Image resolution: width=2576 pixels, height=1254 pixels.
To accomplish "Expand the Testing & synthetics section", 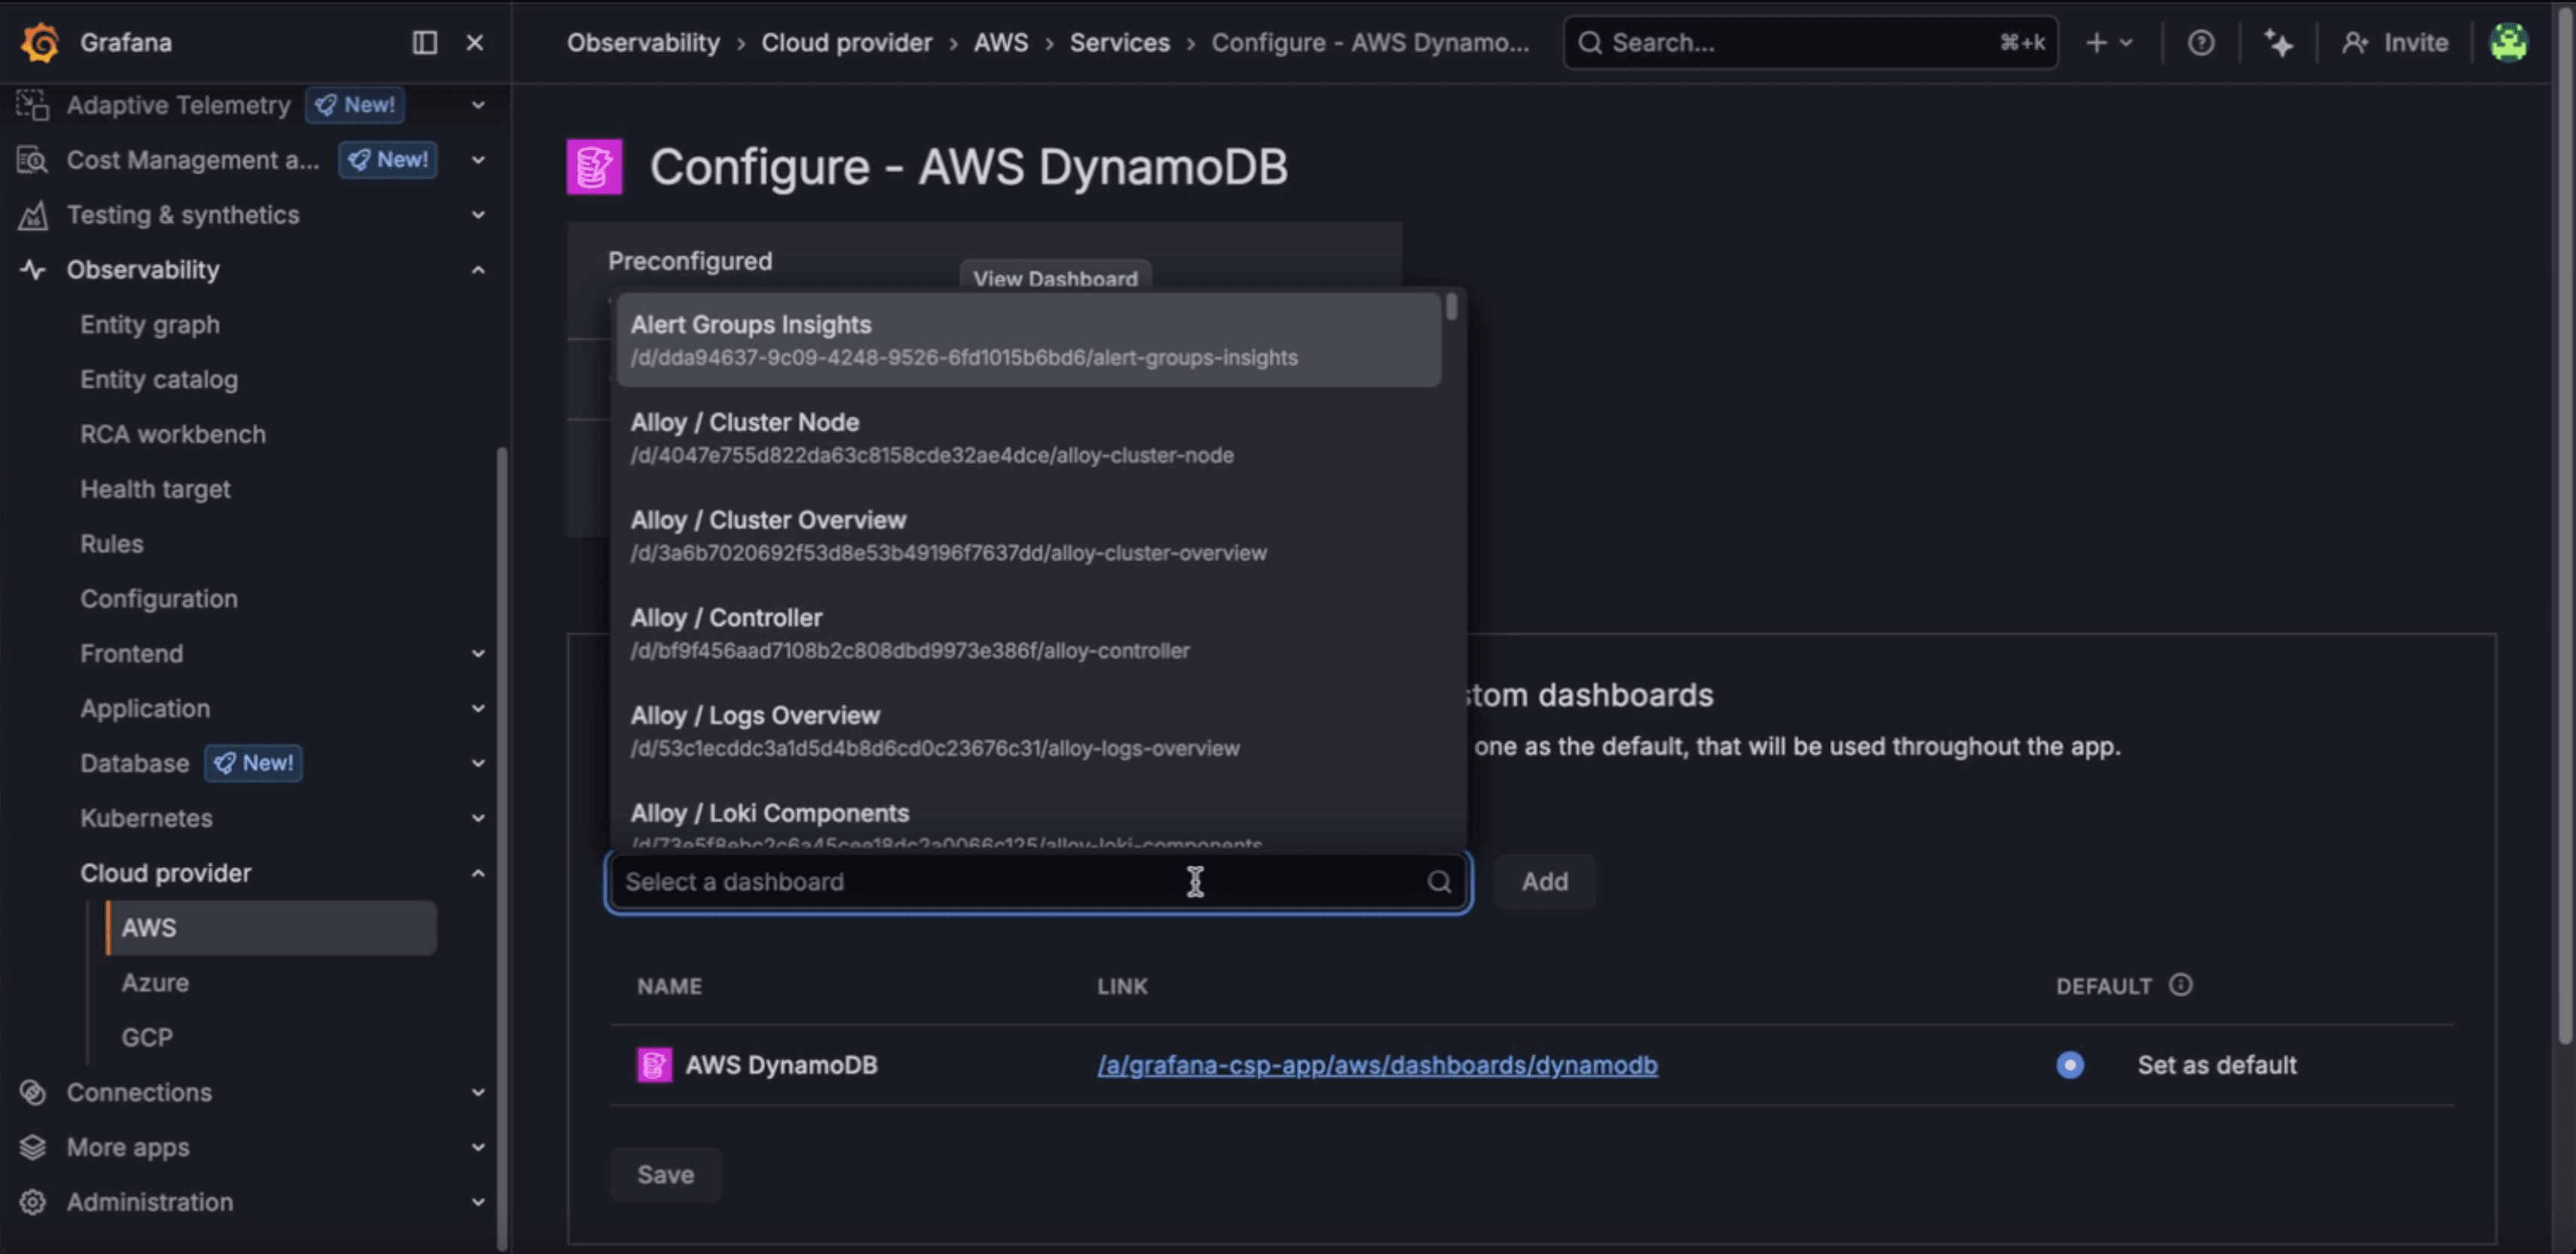I will tap(478, 215).
